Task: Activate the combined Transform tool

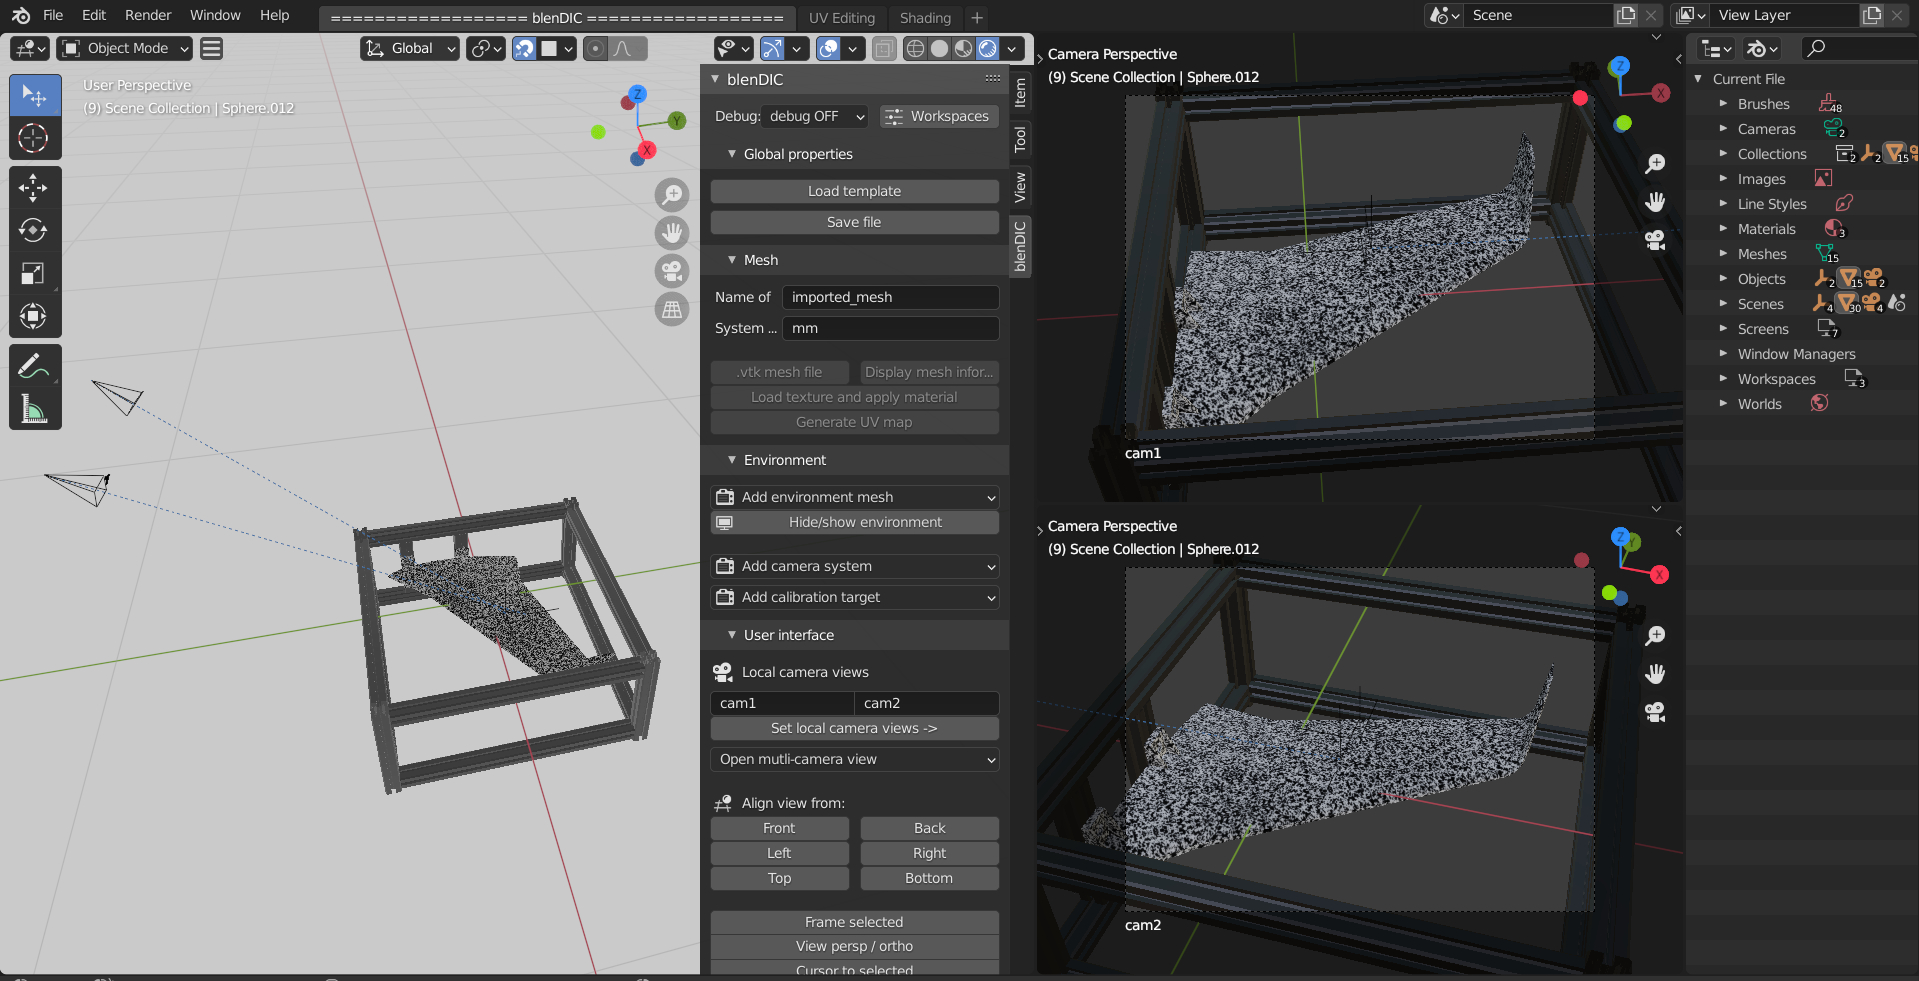Action: click(x=35, y=317)
